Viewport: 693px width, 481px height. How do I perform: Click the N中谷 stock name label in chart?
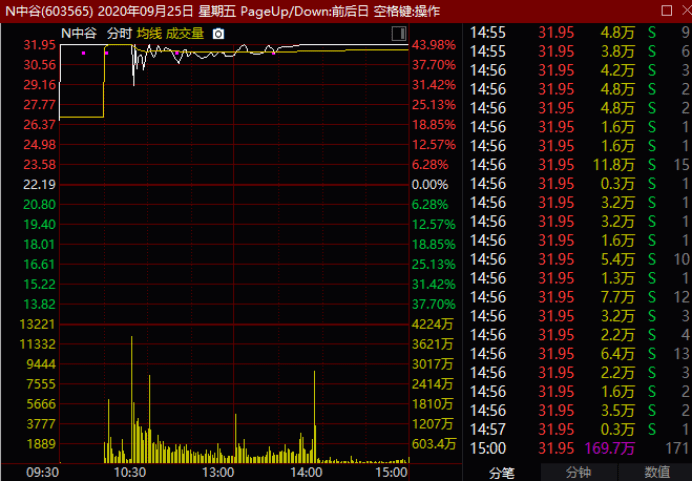coord(80,33)
